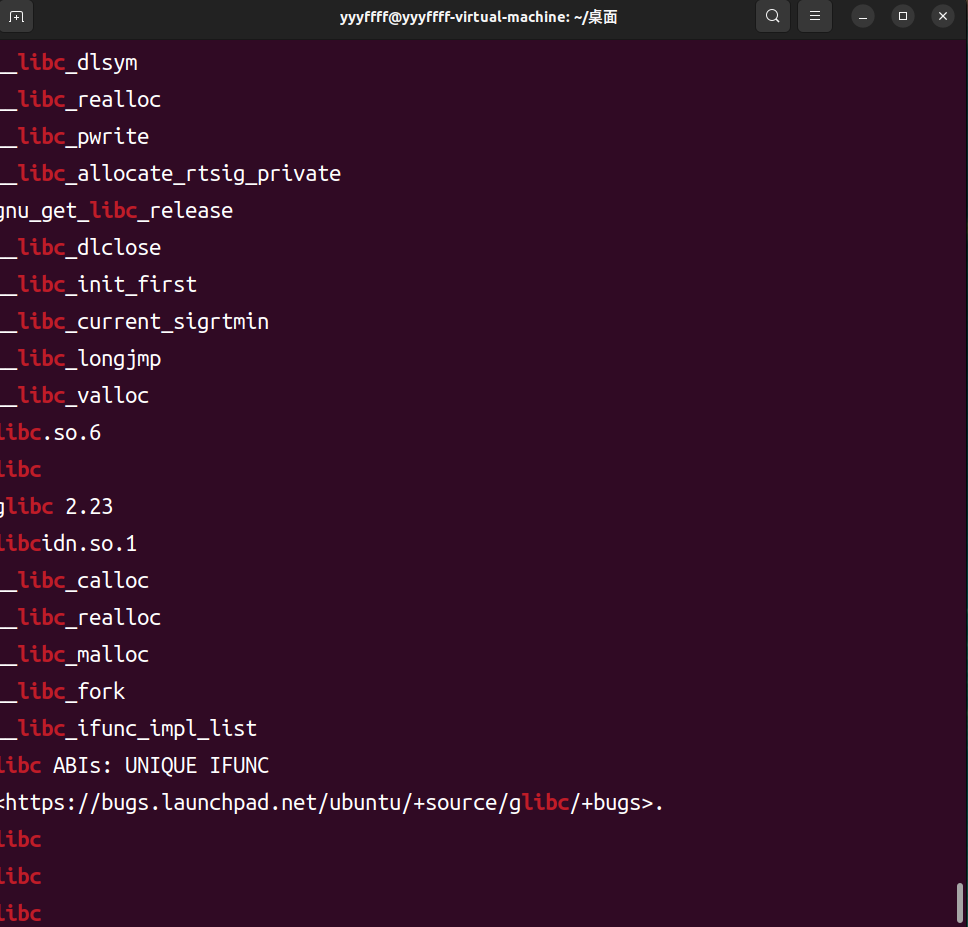Click the search magnifier icon

772,16
